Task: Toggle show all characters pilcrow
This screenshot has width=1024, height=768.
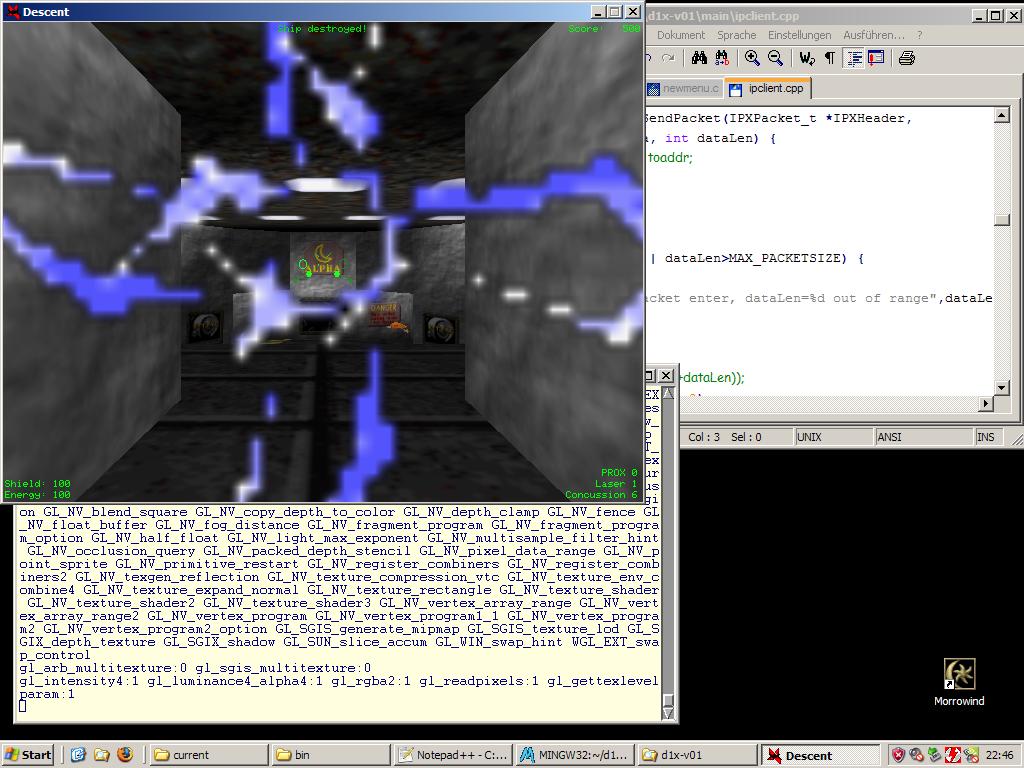Action: (829, 58)
